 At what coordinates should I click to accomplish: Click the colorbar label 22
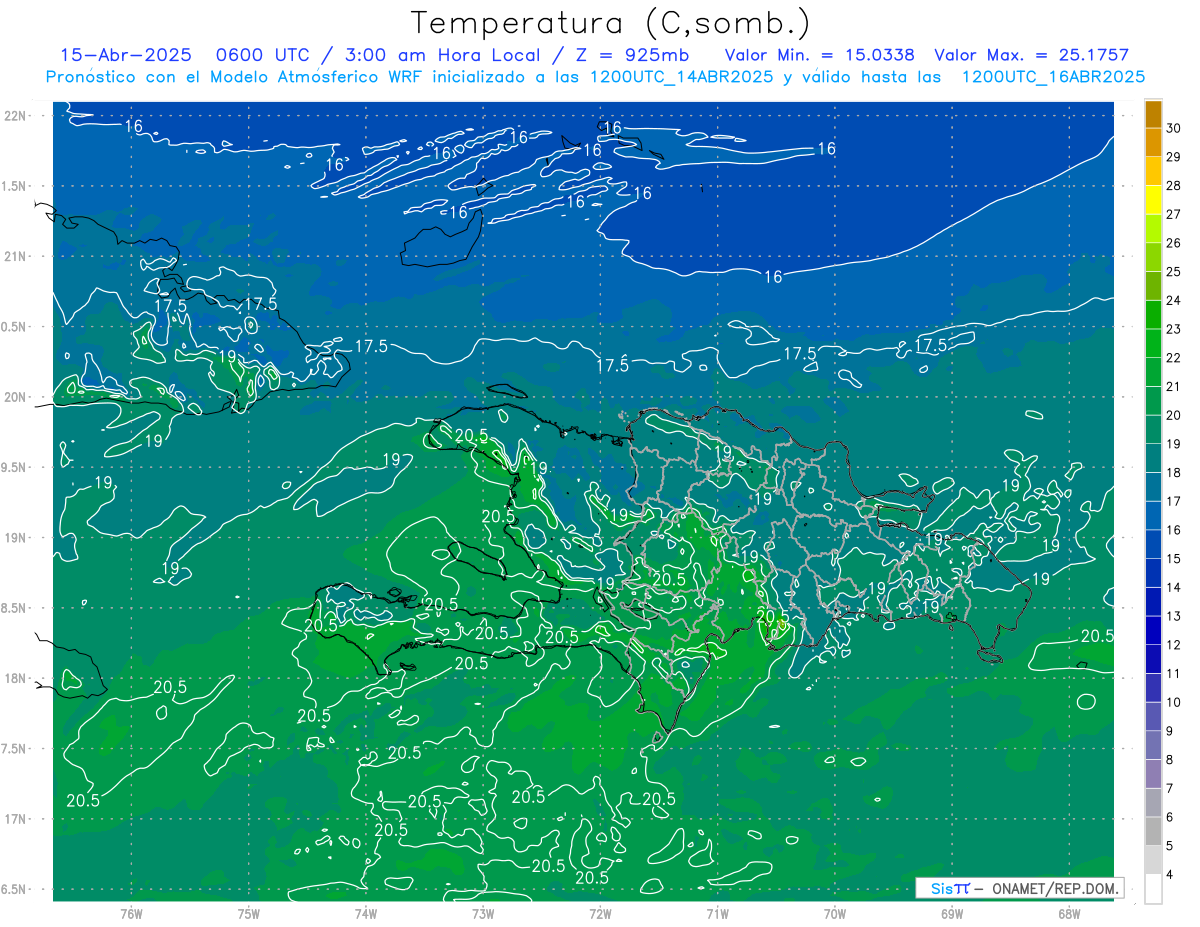[x=1174, y=358]
